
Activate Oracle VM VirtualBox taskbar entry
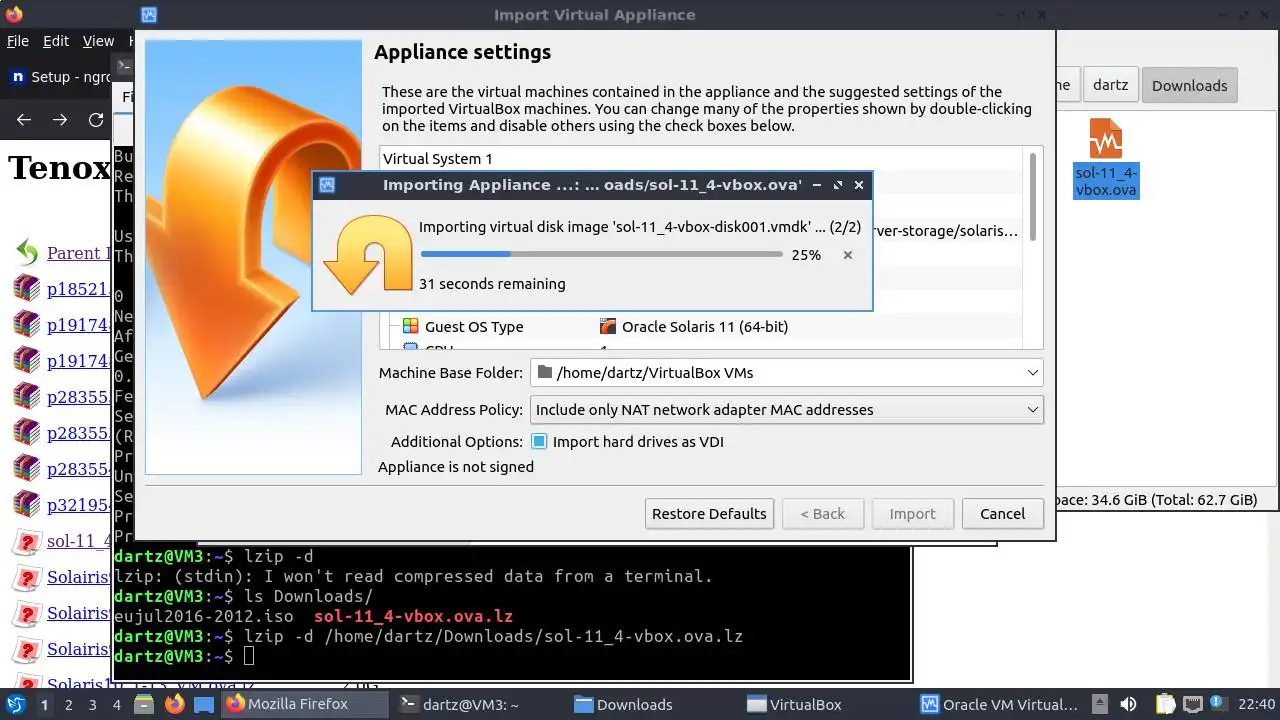point(999,704)
